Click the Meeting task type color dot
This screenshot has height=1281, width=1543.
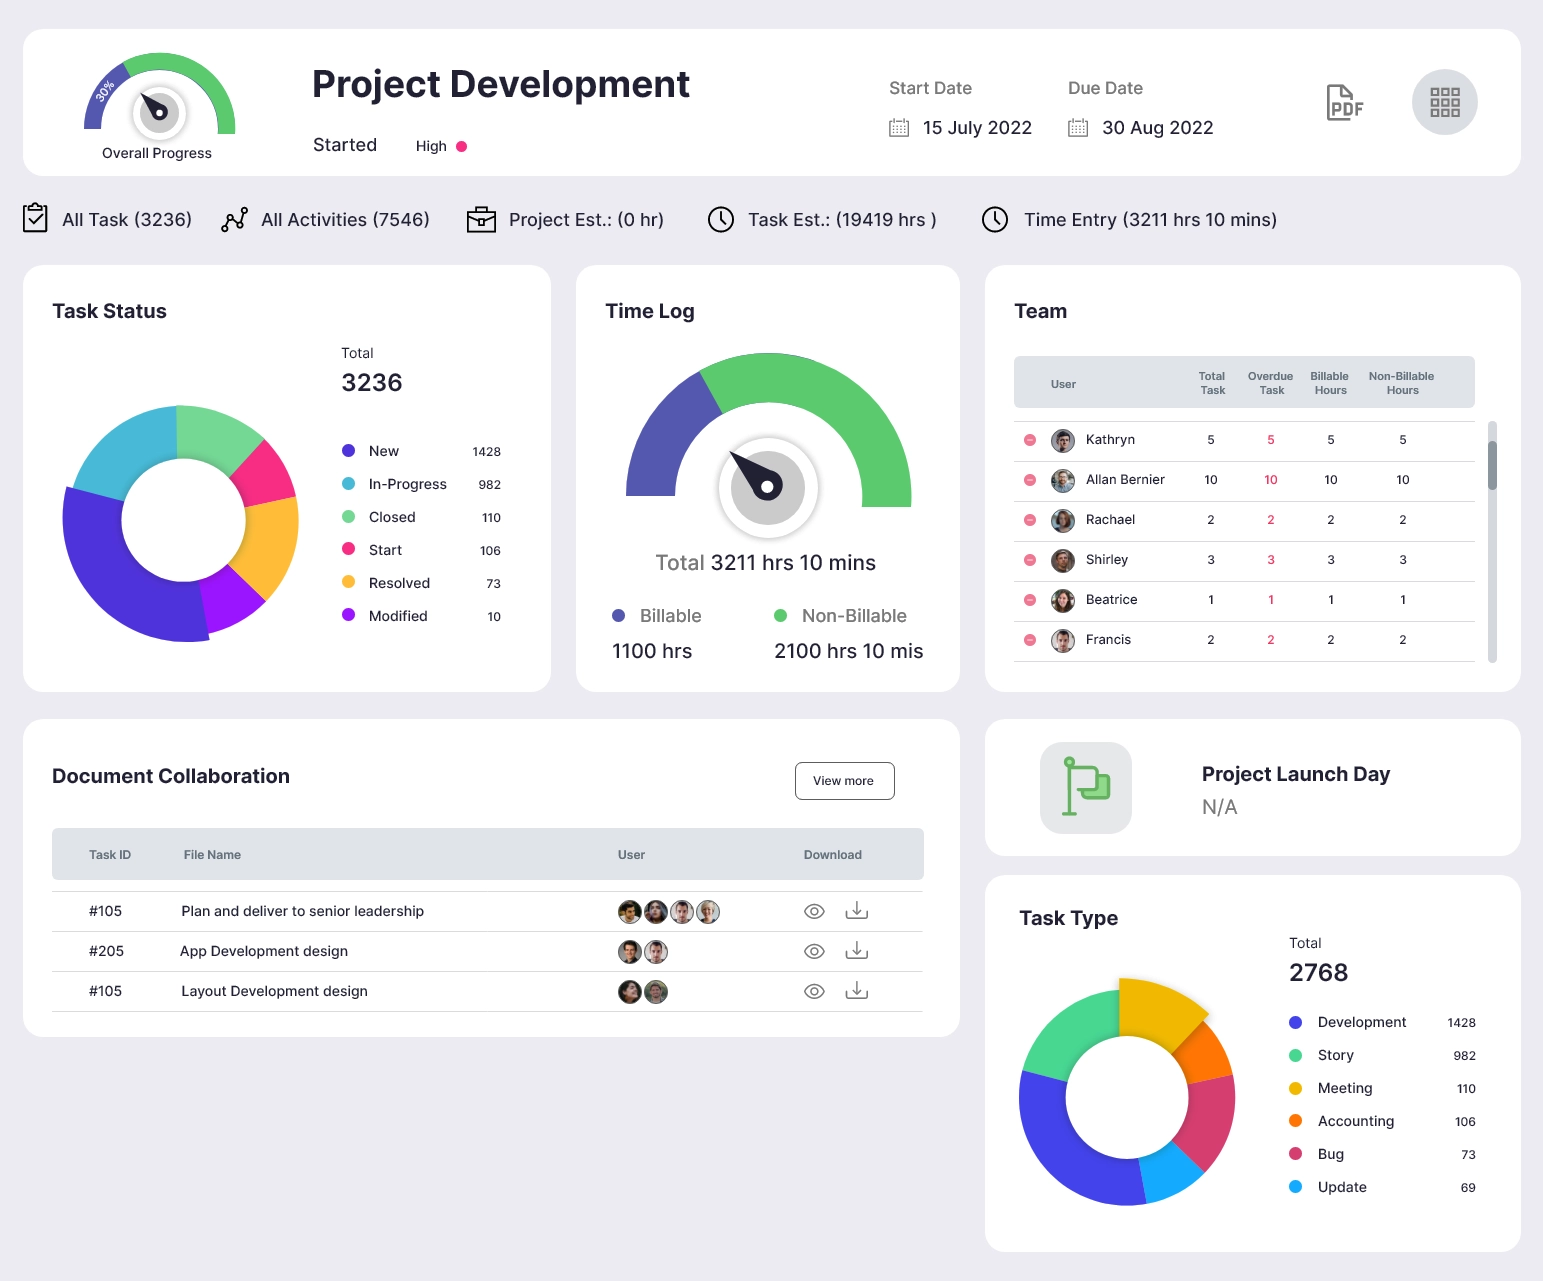click(1295, 1088)
